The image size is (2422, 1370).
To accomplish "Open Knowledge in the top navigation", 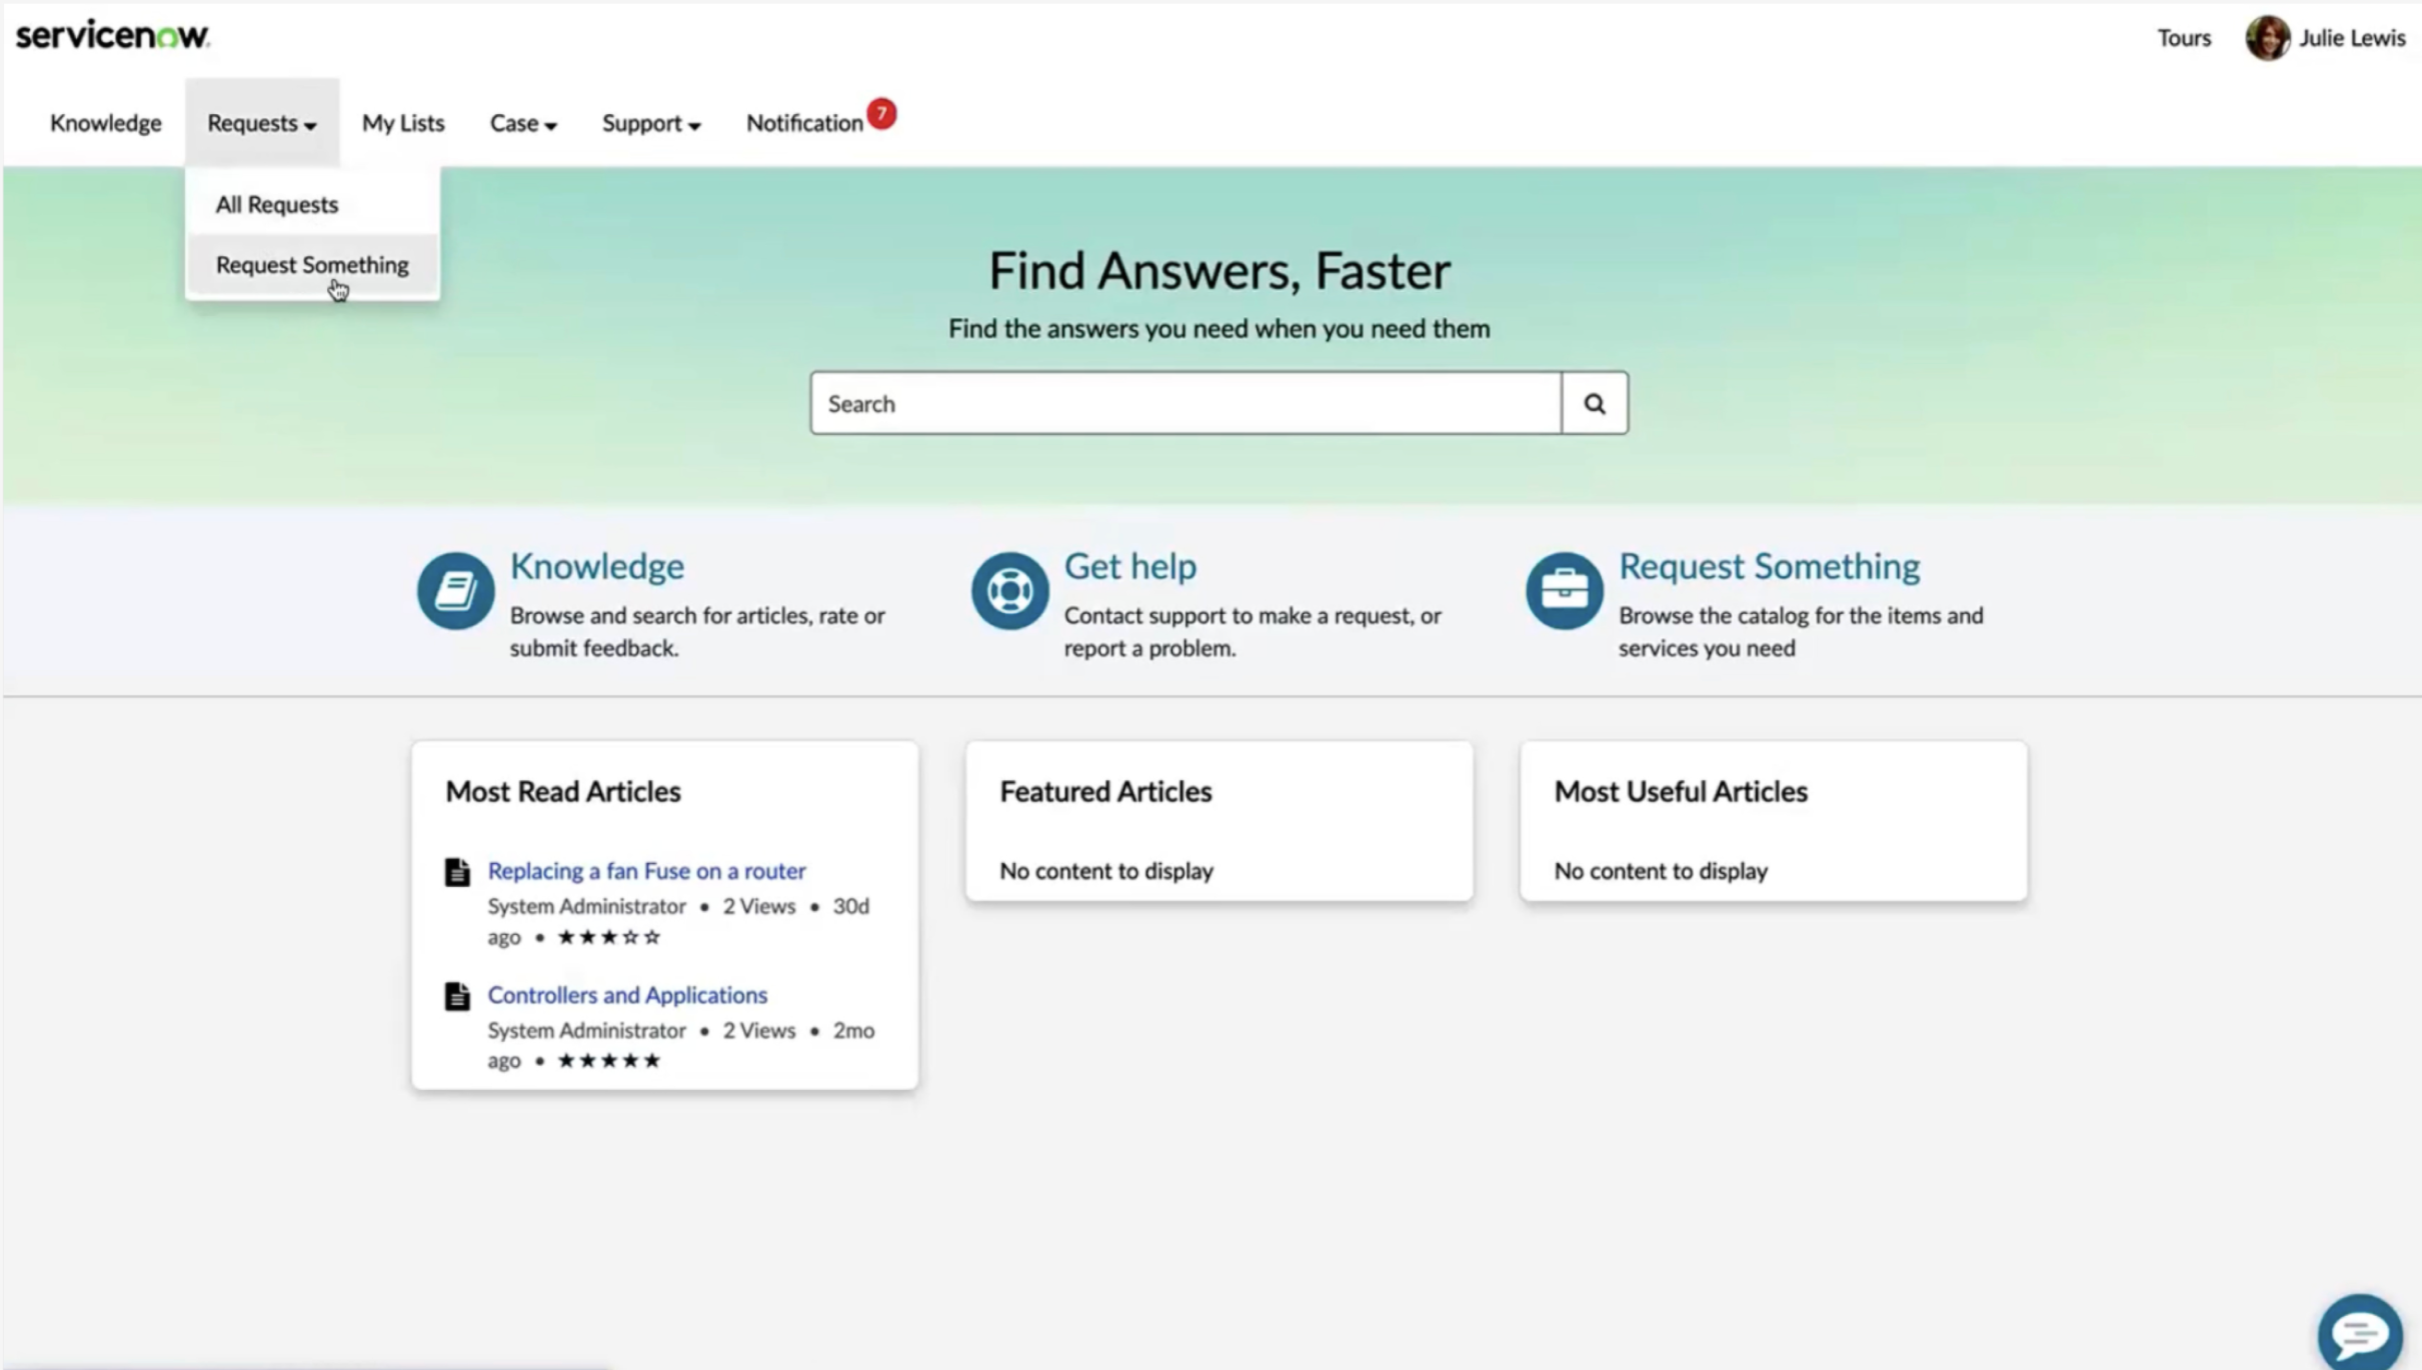I will pyautogui.click(x=106, y=123).
